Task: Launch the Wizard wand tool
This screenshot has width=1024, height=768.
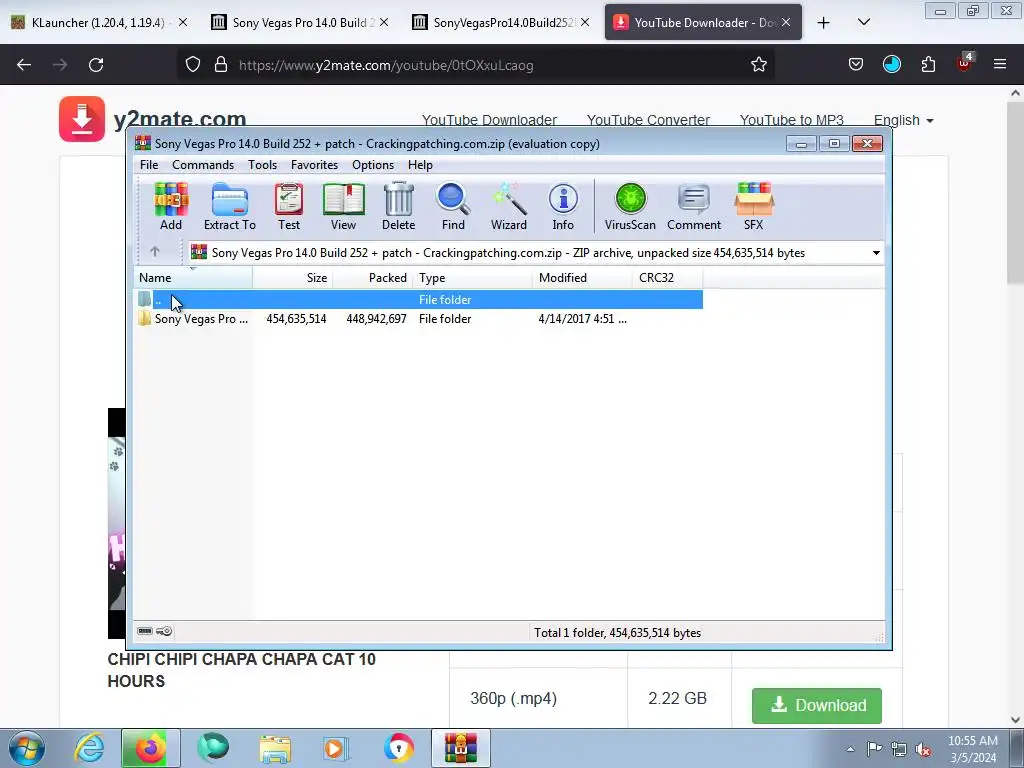Action: pos(509,206)
